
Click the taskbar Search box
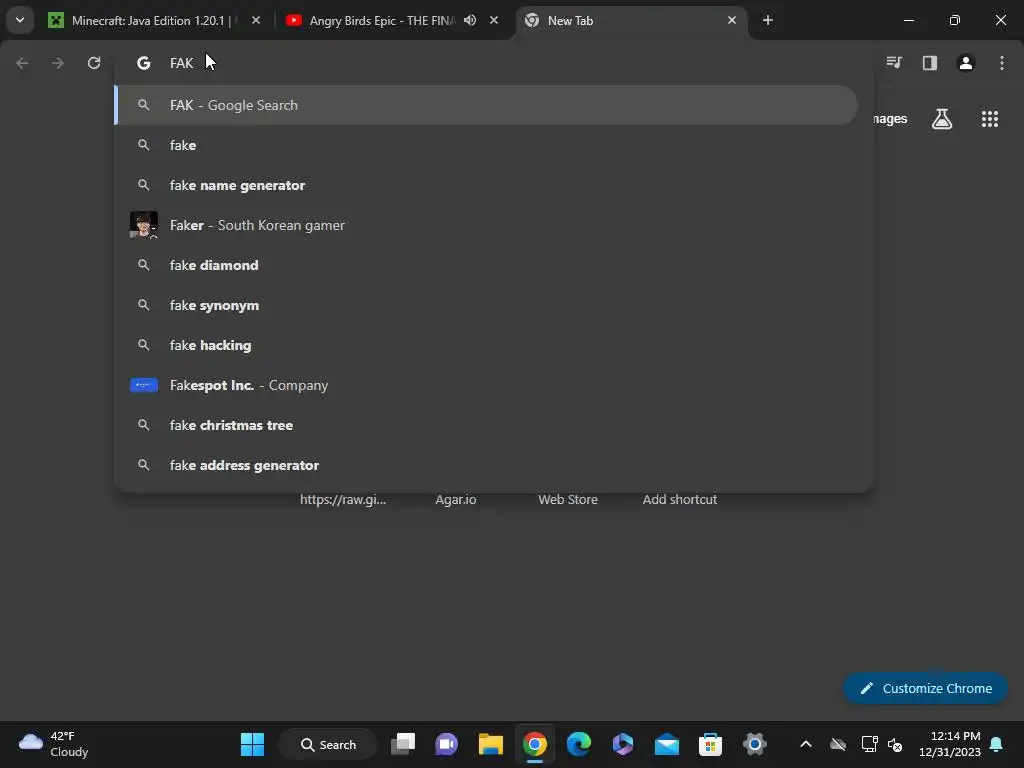pyautogui.click(x=328, y=744)
